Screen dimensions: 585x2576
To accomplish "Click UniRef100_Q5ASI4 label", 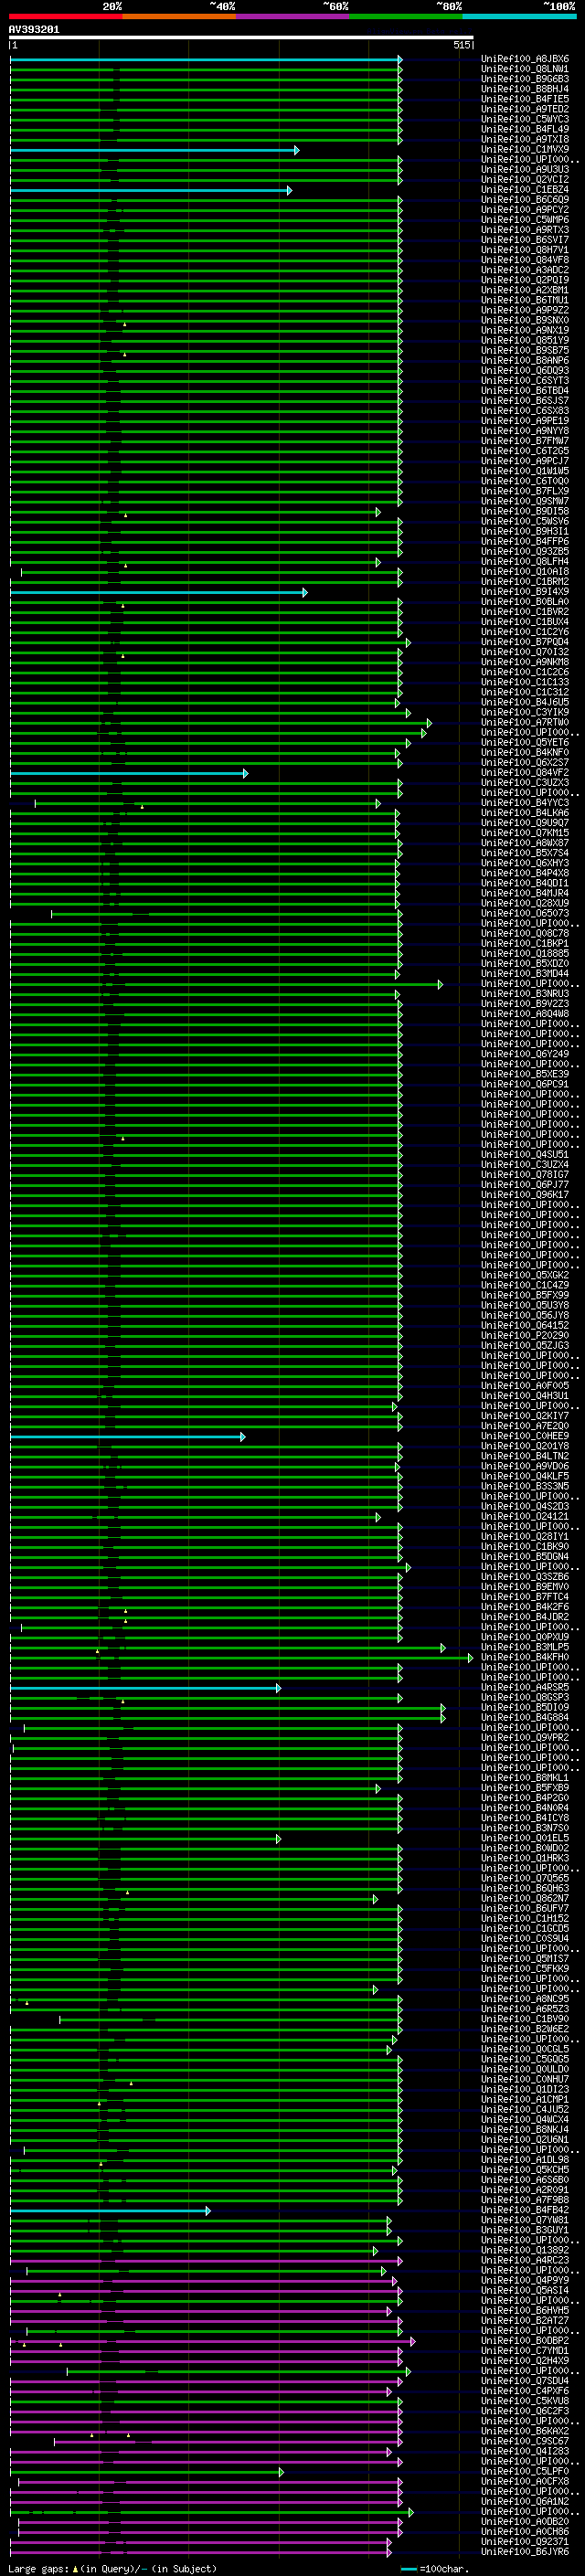I will coord(525,2290).
